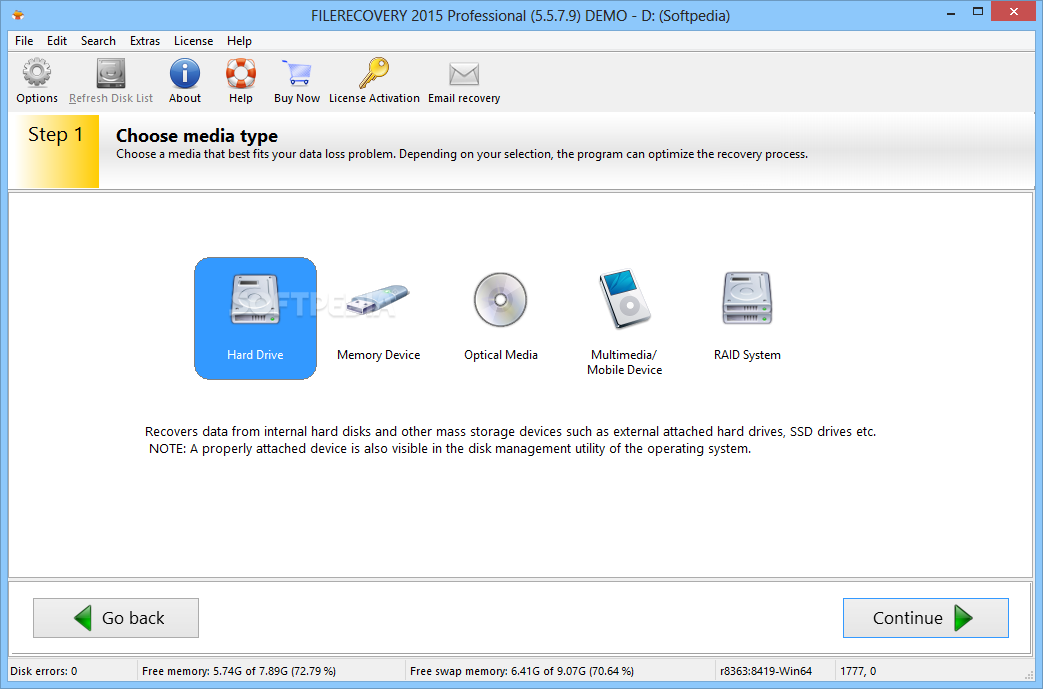Select the Hard Drive media type
Viewport: 1043px width, 689px height.
tap(255, 319)
